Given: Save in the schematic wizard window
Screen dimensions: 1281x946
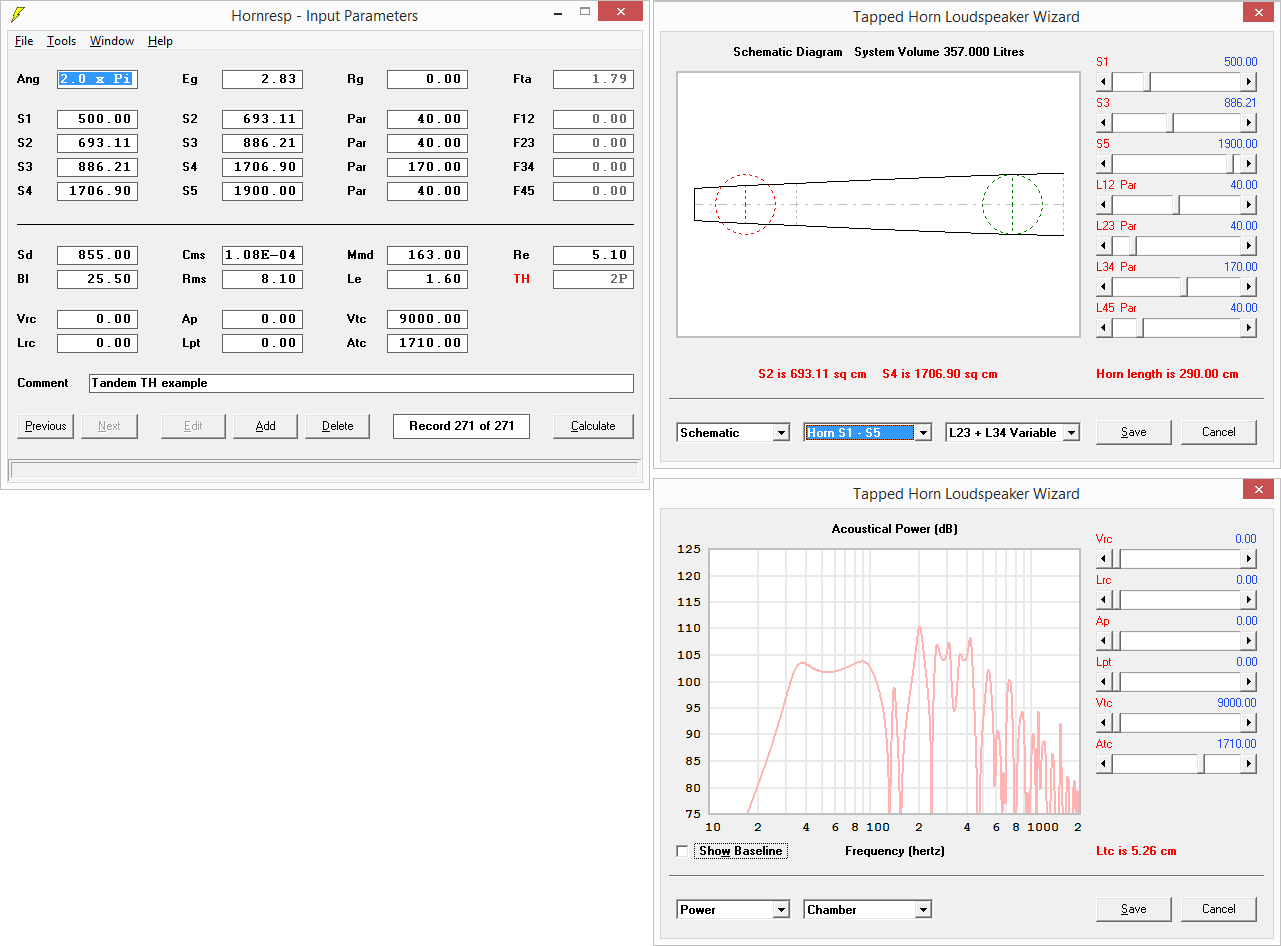Looking at the screenshot, I should click(x=1134, y=432).
